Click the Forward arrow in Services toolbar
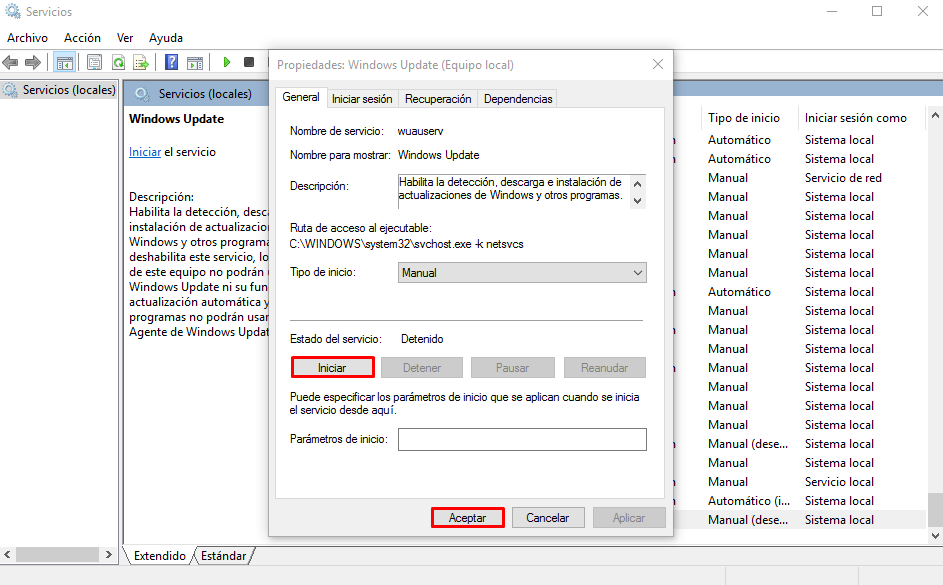Viewport: 943px width, 585px height. (x=33, y=62)
